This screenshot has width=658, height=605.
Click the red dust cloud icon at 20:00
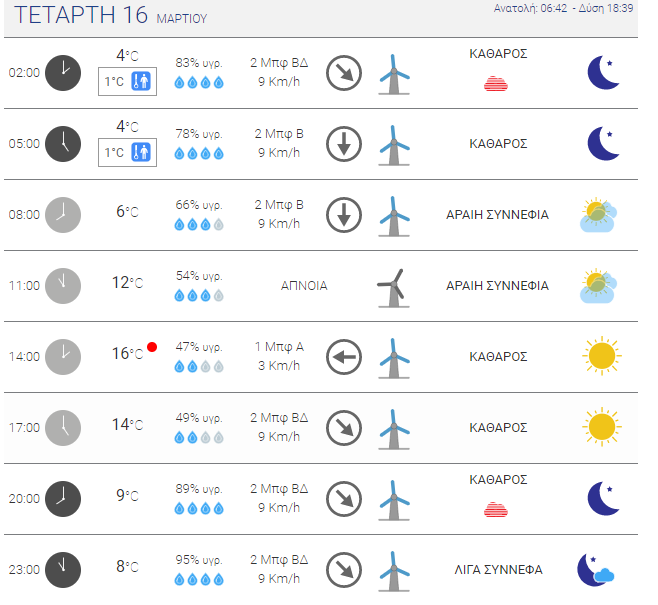pyautogui.click(x=496, y=509)
